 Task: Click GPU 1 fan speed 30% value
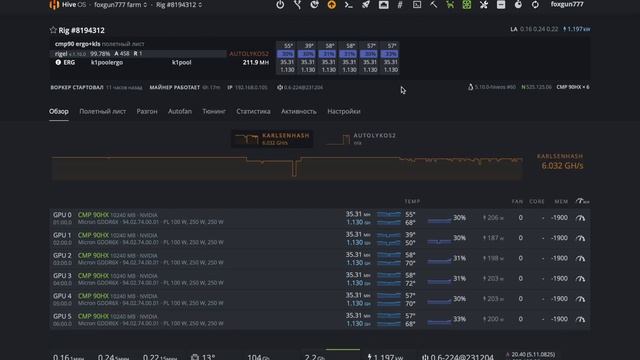(460, 238)
